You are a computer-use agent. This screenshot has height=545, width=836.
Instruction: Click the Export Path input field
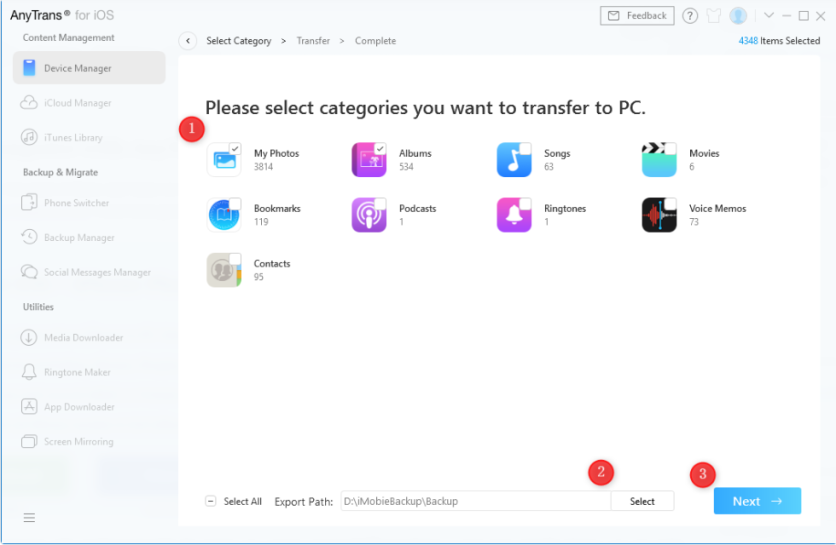pyautogui.click(x=476, y=501)
